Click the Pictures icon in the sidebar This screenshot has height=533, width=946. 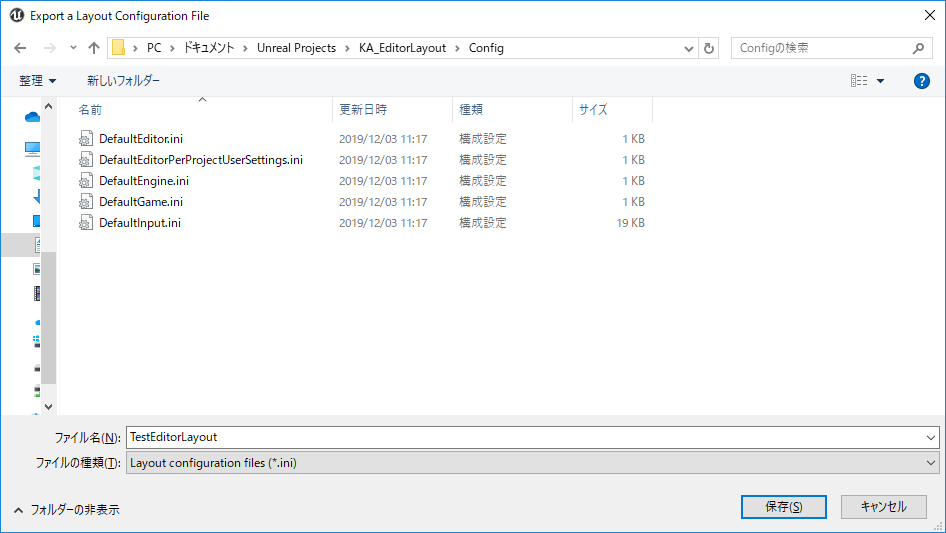(37, 269)
